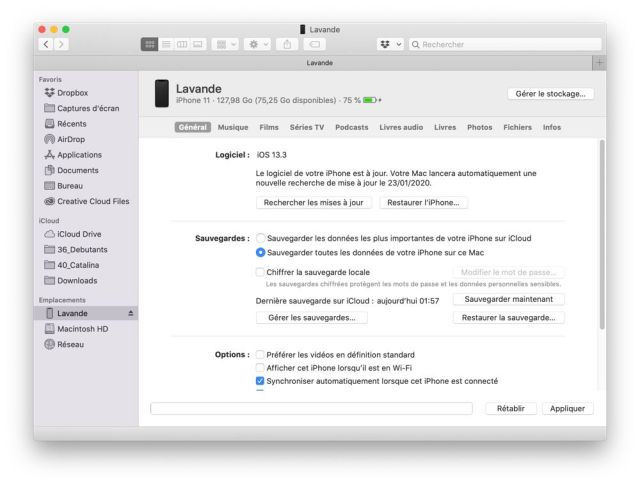Open the Dropbox toolbar dropdown
Screen dimensions: 640x485
pos(391,44)
